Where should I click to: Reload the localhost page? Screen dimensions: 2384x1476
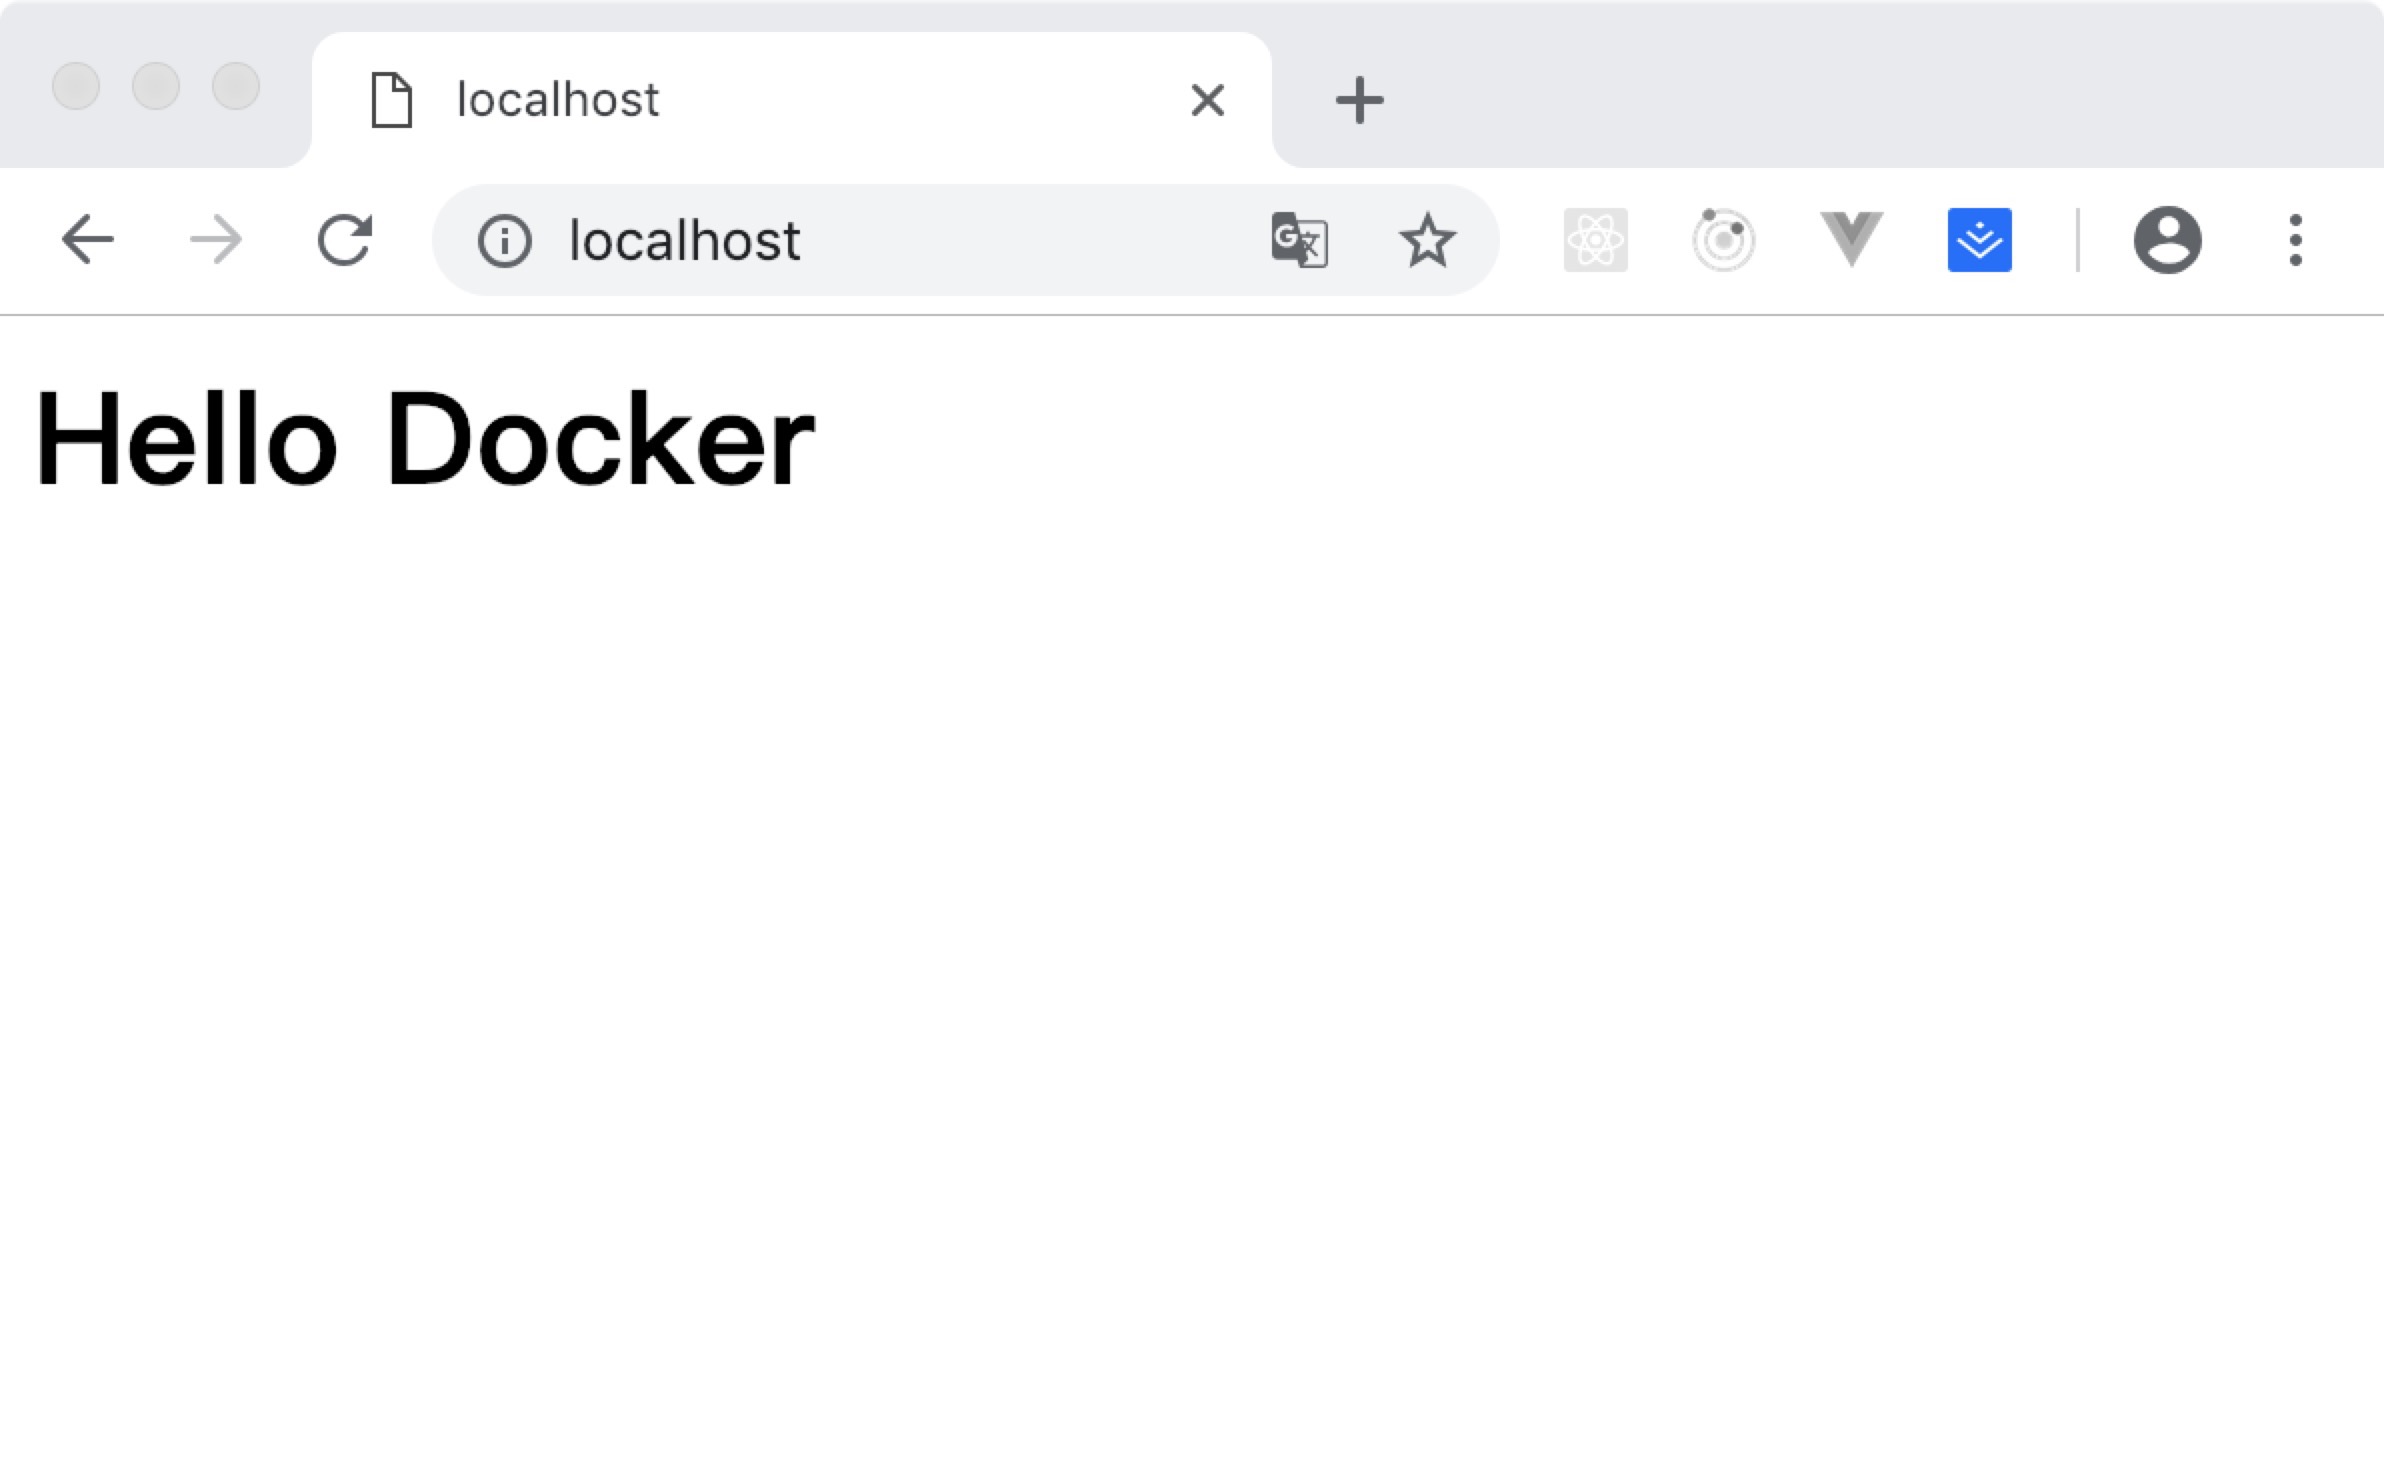coord(345,240)
